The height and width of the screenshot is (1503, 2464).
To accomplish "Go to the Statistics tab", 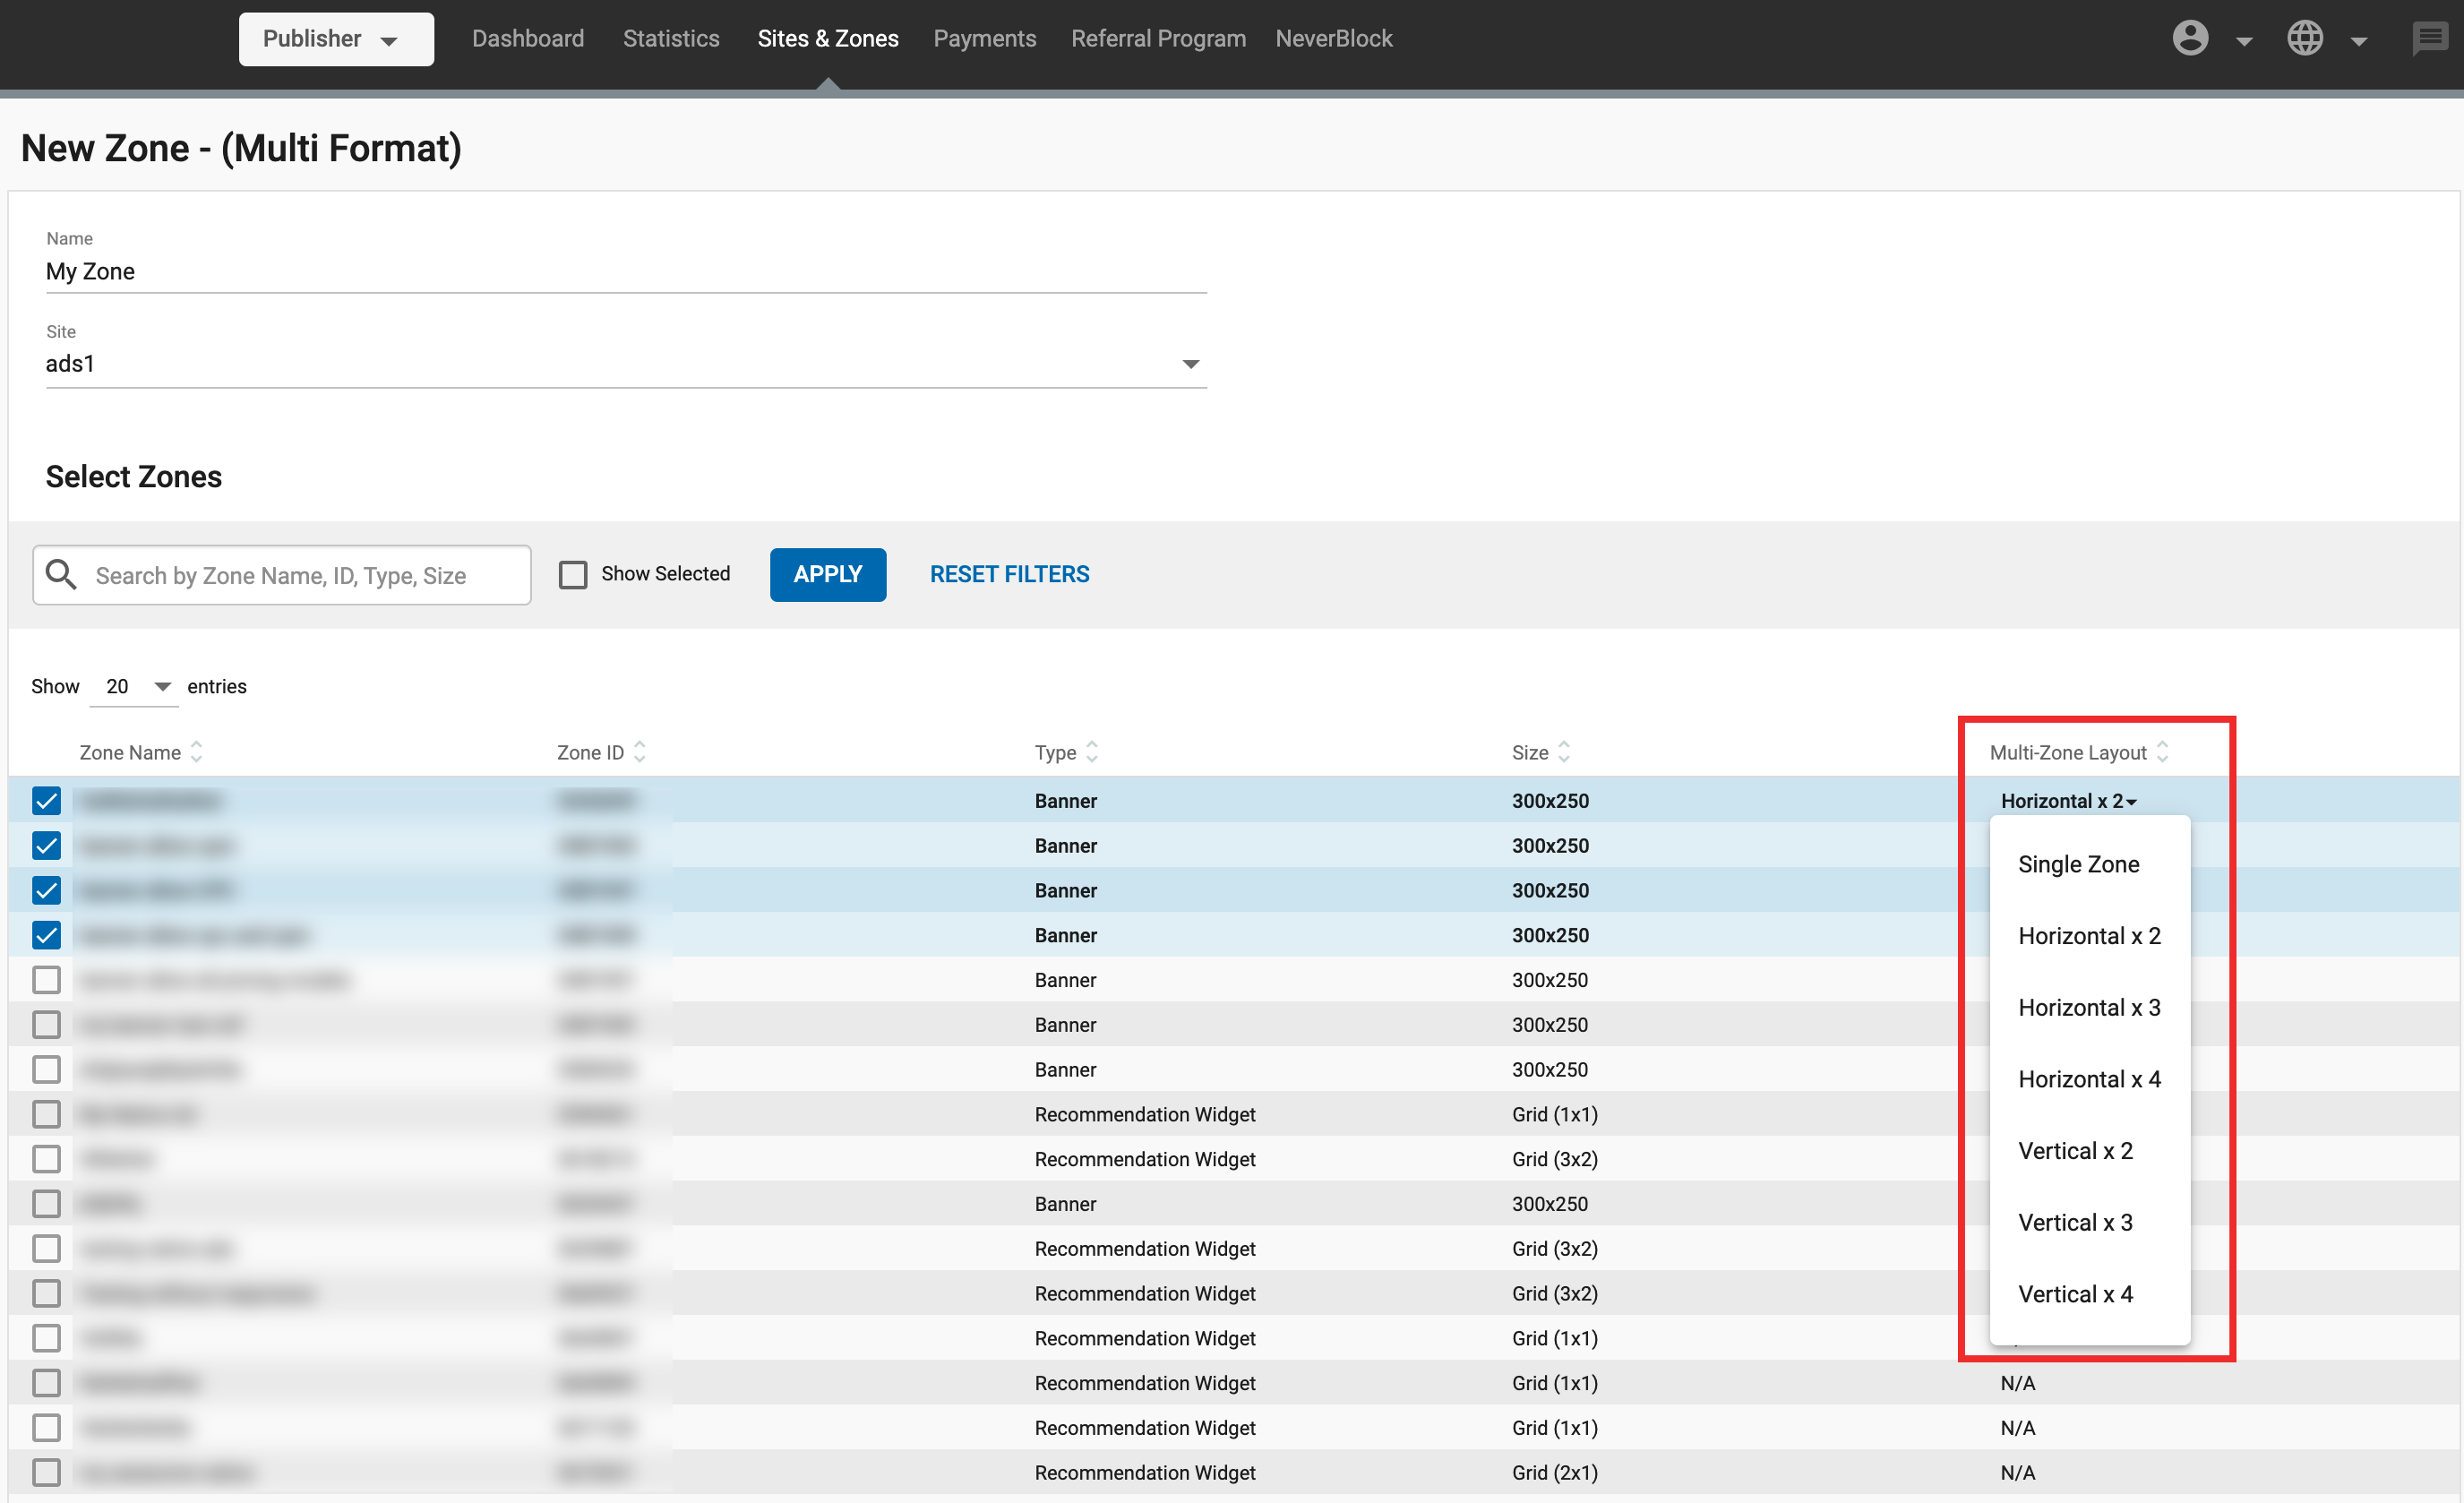I will 671,39.
